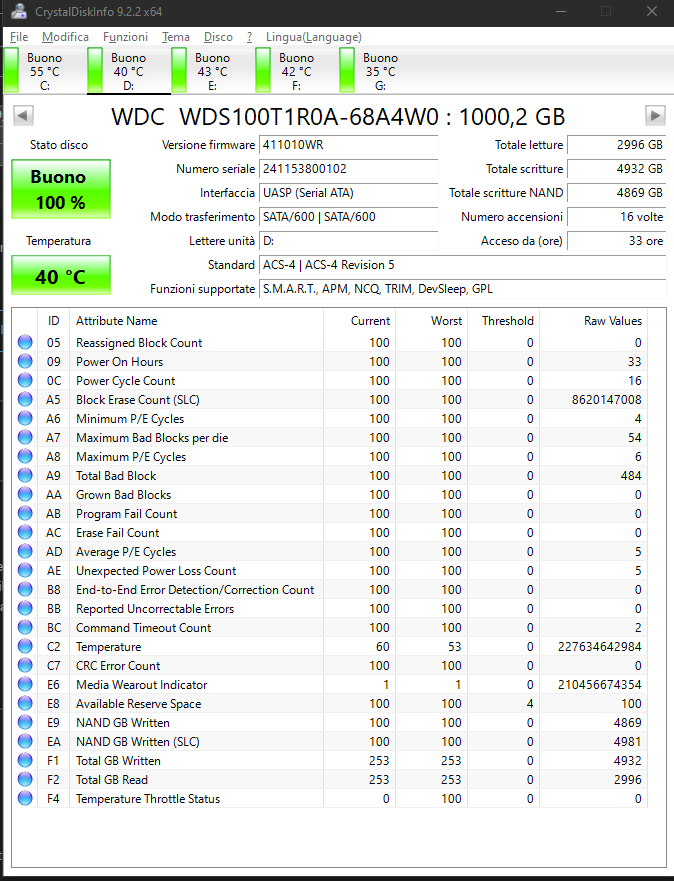Screen dimensions: 674x881
Task: Select the Temperature Throttle Status row text
Action: [x=148, y=799]
